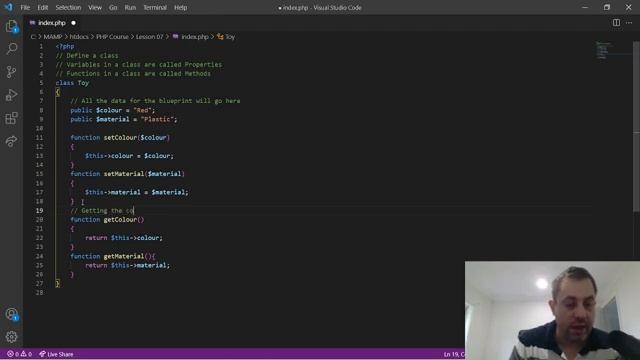Viewport: 640px width, 360px height.
Task: Open the Help menu
Action: [x=180, y=7]
